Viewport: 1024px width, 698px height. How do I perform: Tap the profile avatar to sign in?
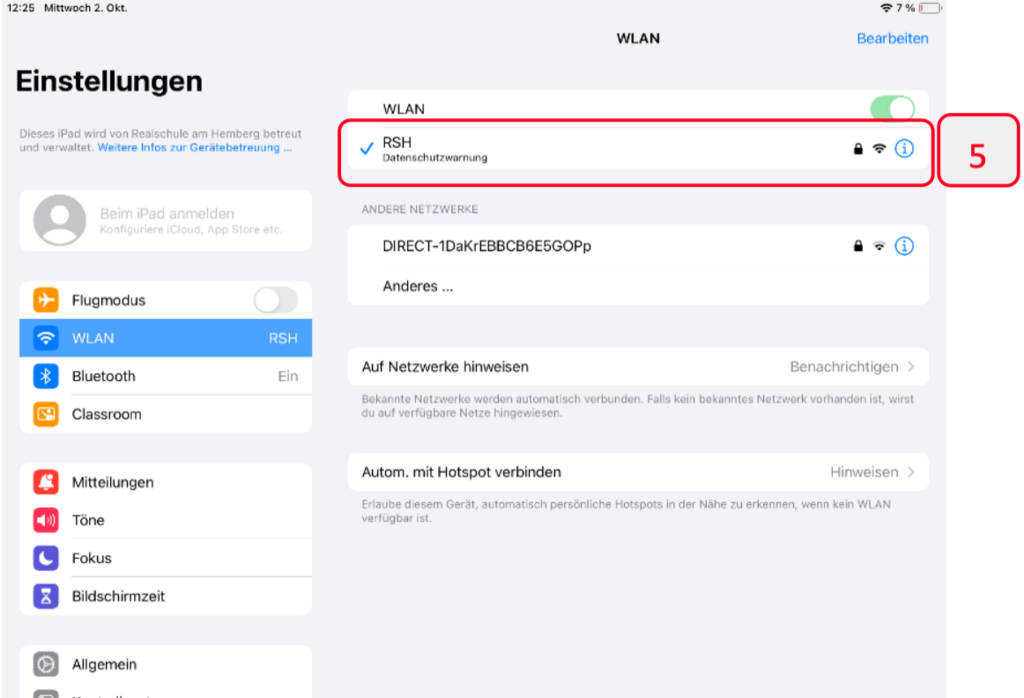point(59,220)
